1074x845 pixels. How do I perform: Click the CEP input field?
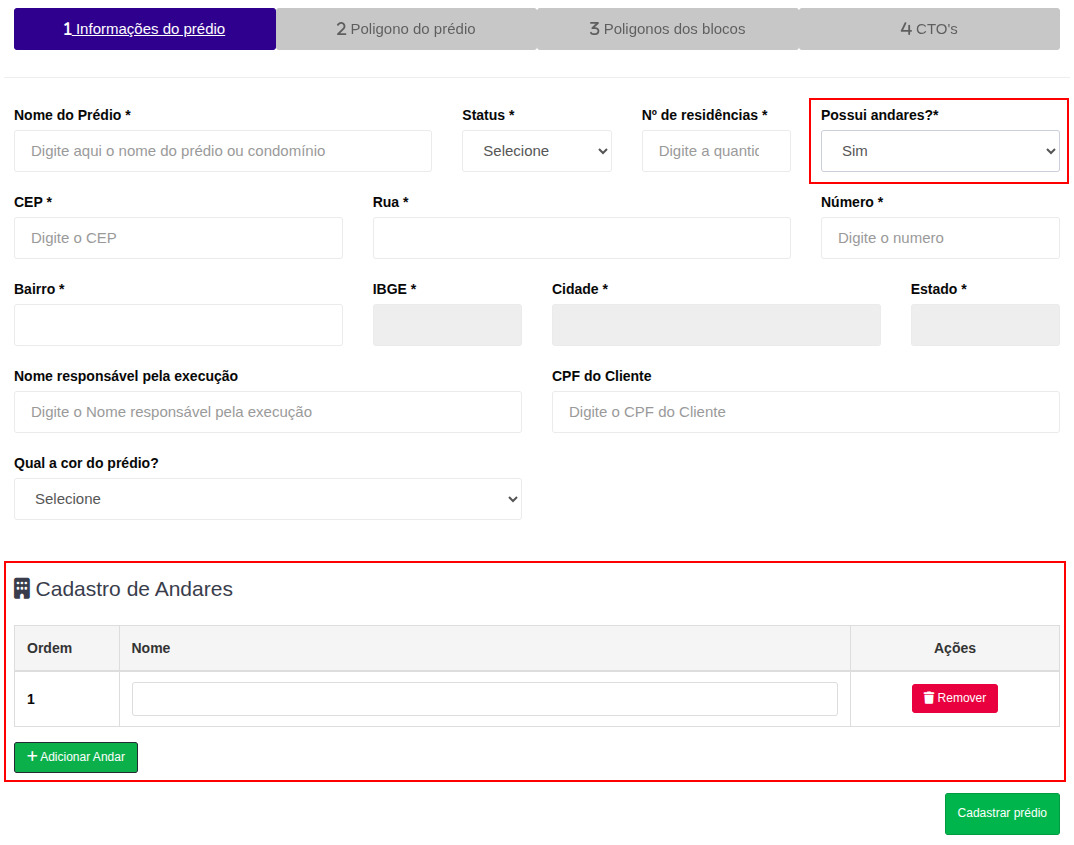pos(178,238)
